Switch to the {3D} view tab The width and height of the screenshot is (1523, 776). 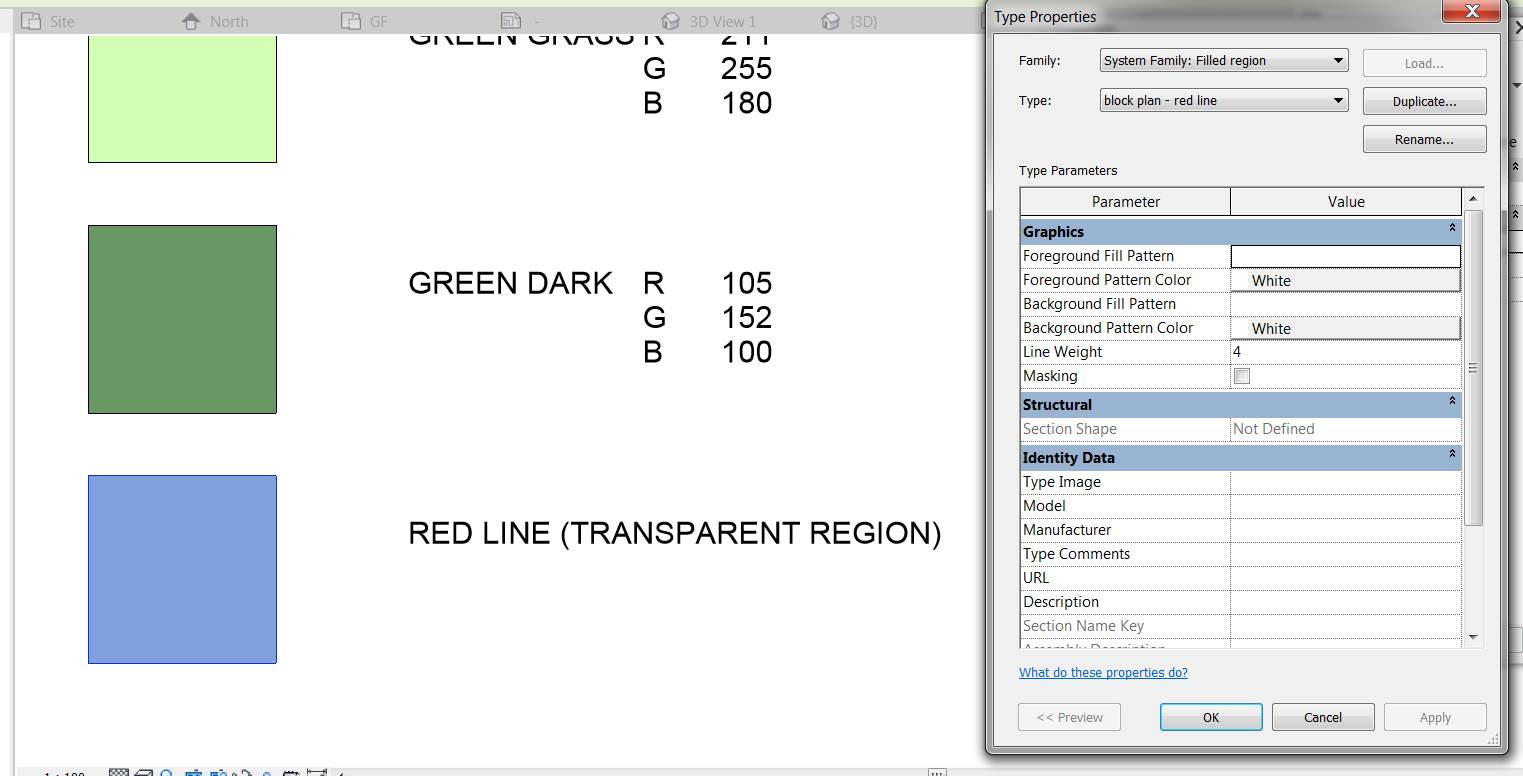point(849,21)
